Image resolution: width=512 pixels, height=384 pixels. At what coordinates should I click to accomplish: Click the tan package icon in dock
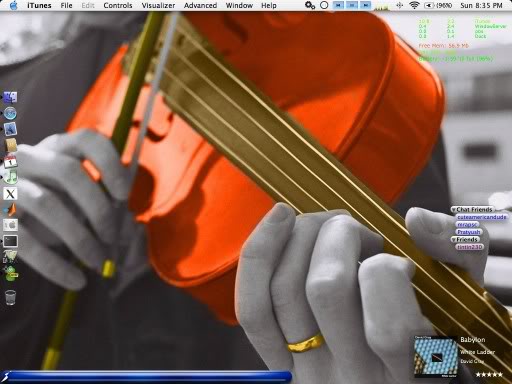pos(11,145)
